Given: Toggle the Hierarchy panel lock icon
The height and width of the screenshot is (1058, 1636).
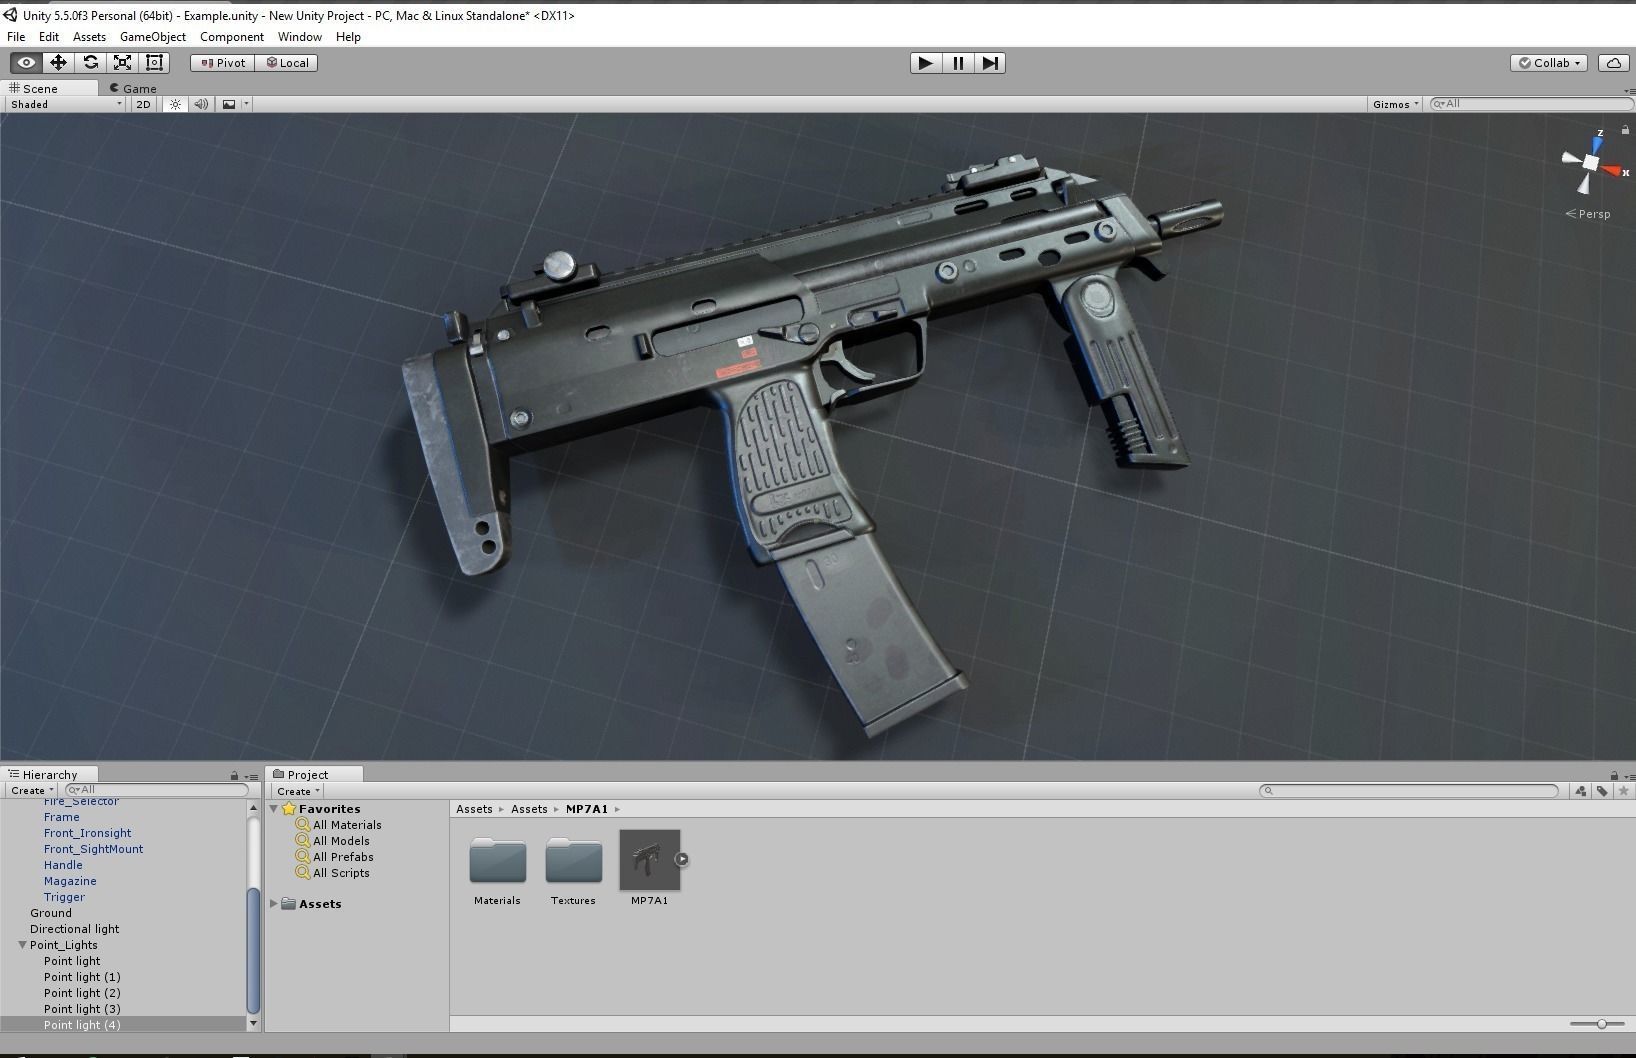Looking at the screenshot, I should pyautogui.click(x=234, y=775).
